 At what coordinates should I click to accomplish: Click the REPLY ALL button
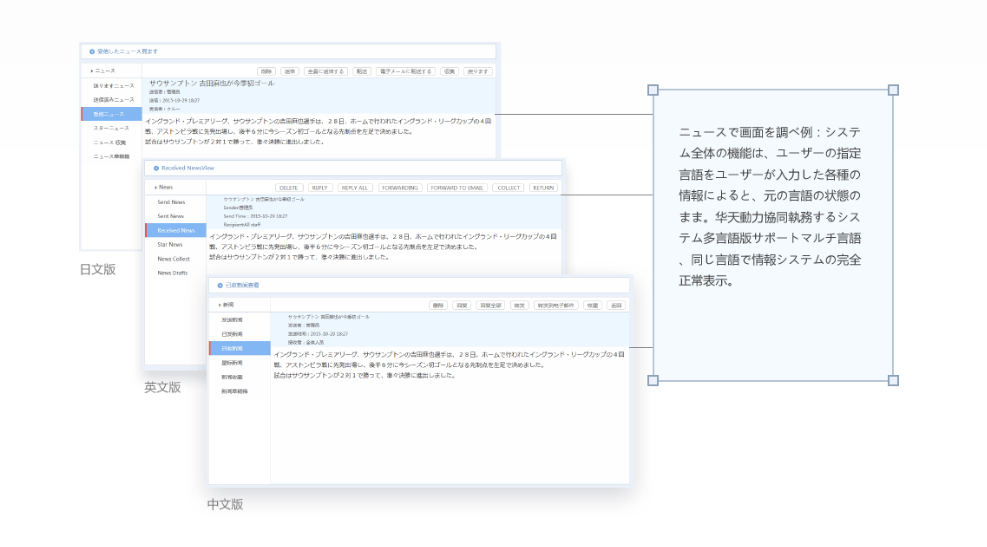coord(354,187)
